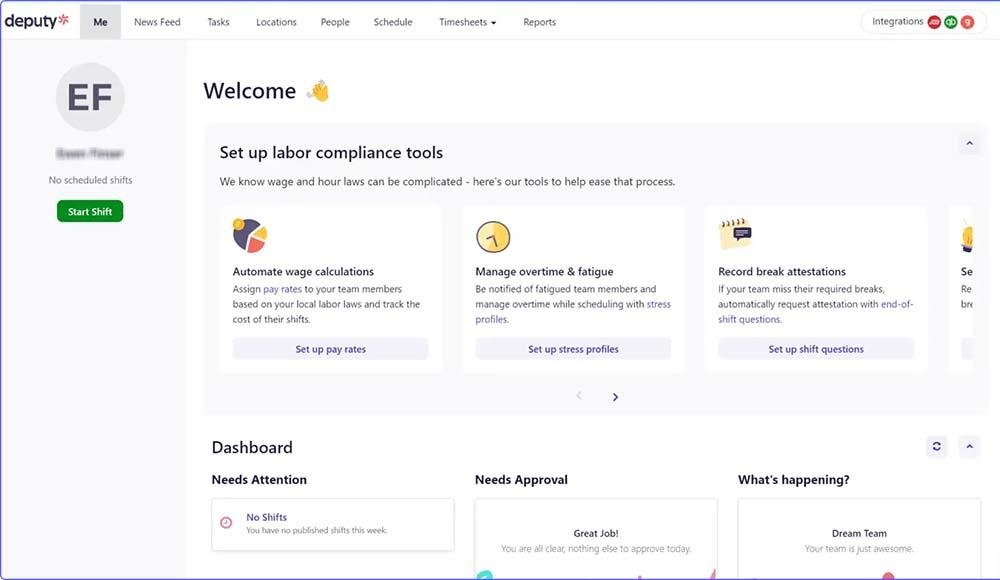Click the green Start Shift button
The height and width of the screenshot is (580, 1000).
90,211
